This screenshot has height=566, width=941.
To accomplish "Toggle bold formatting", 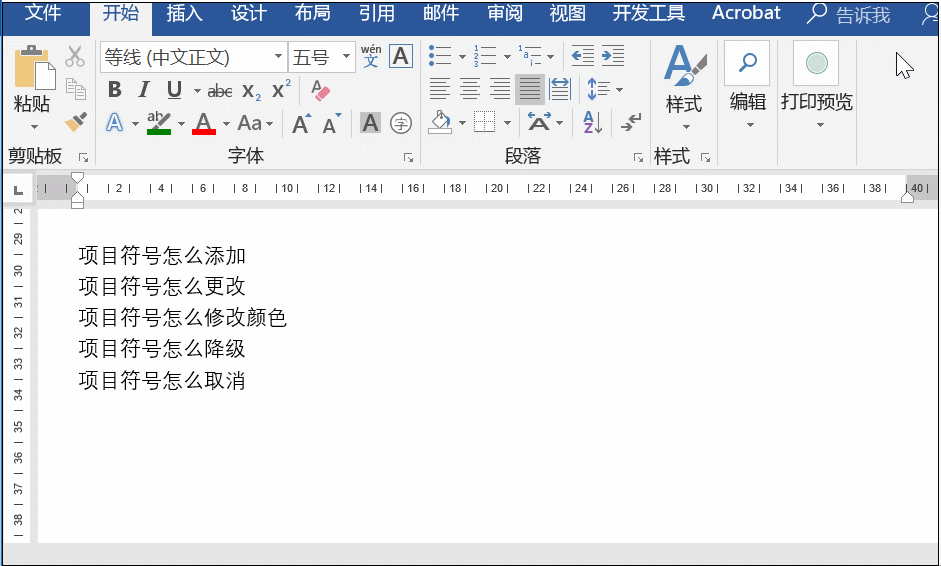I will (115, 90).
